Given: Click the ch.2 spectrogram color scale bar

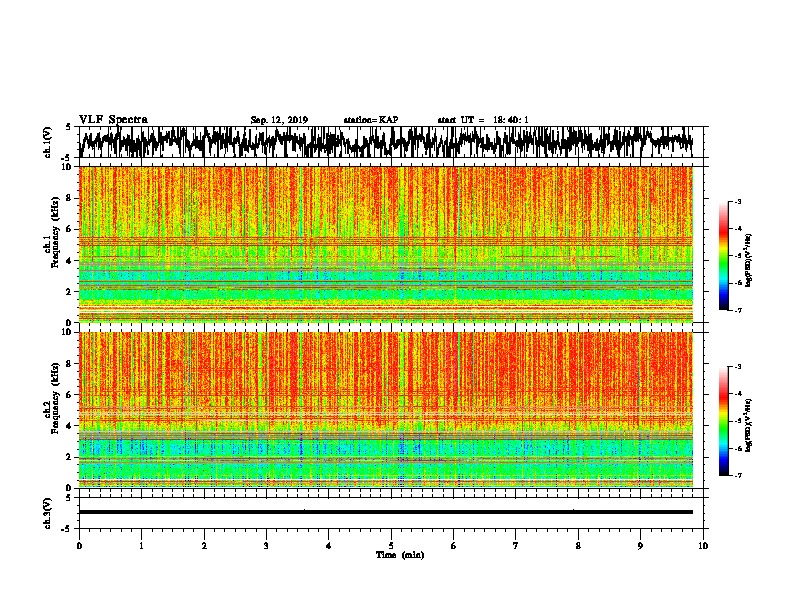Looking at the screenshot, I should coord(723,421).
